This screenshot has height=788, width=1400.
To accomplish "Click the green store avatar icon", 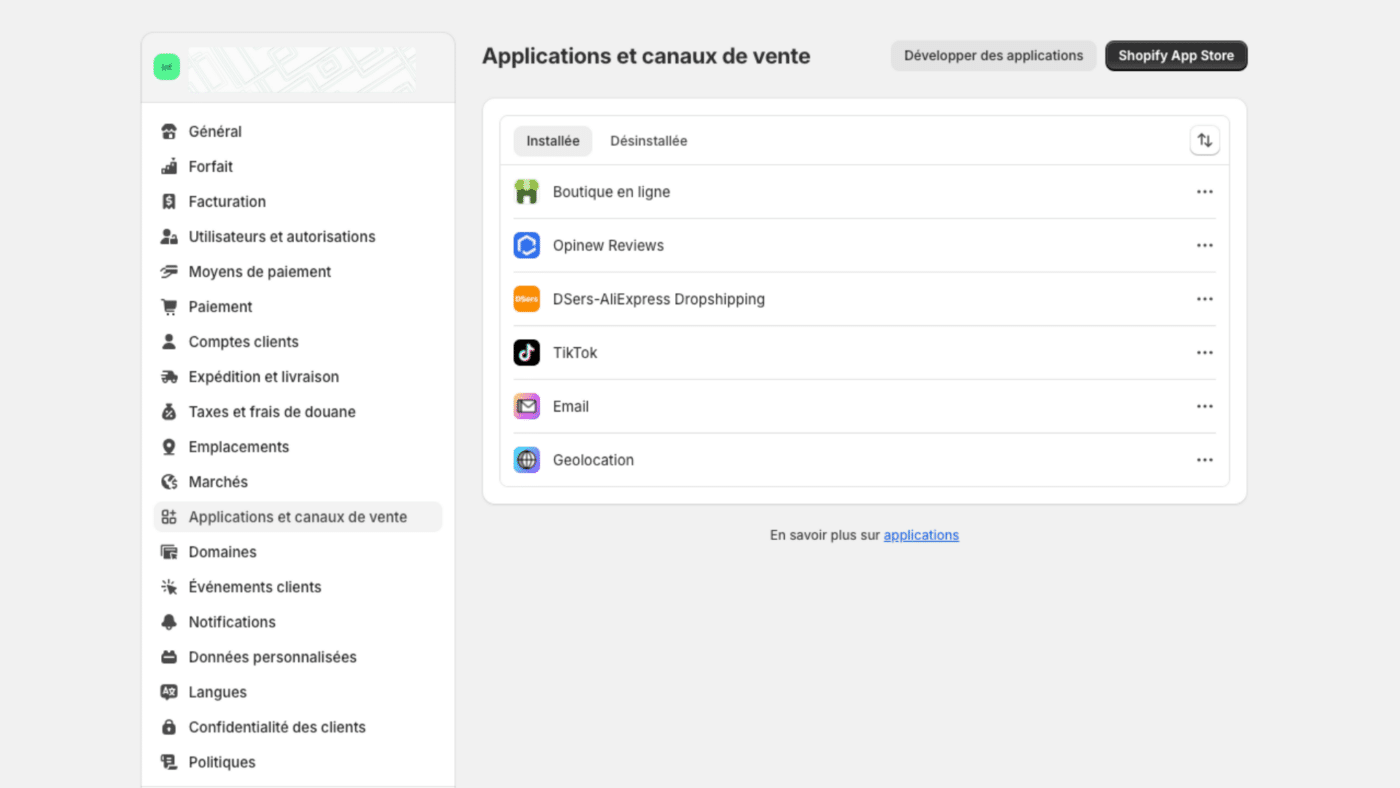I will (x=166, y=67).
